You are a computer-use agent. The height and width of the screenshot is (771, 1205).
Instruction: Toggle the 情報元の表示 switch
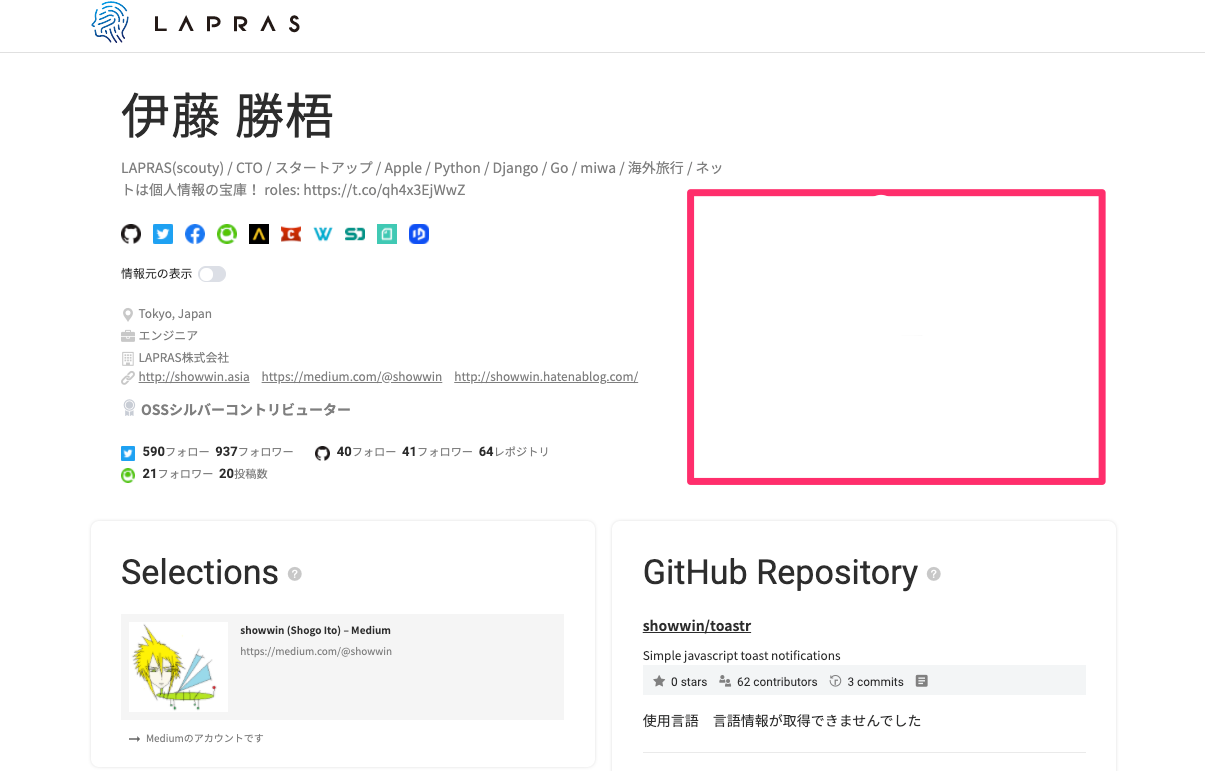212,274
